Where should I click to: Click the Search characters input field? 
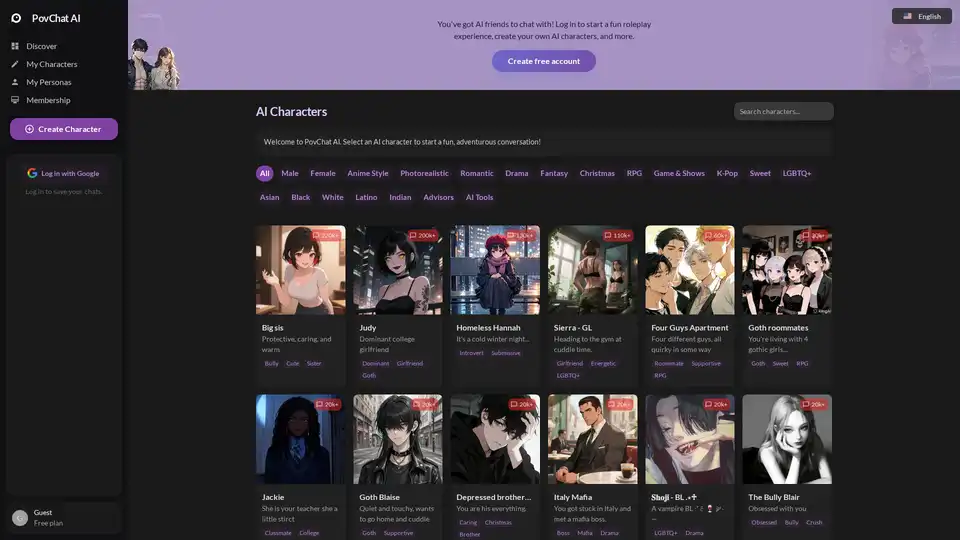point(783,111)
